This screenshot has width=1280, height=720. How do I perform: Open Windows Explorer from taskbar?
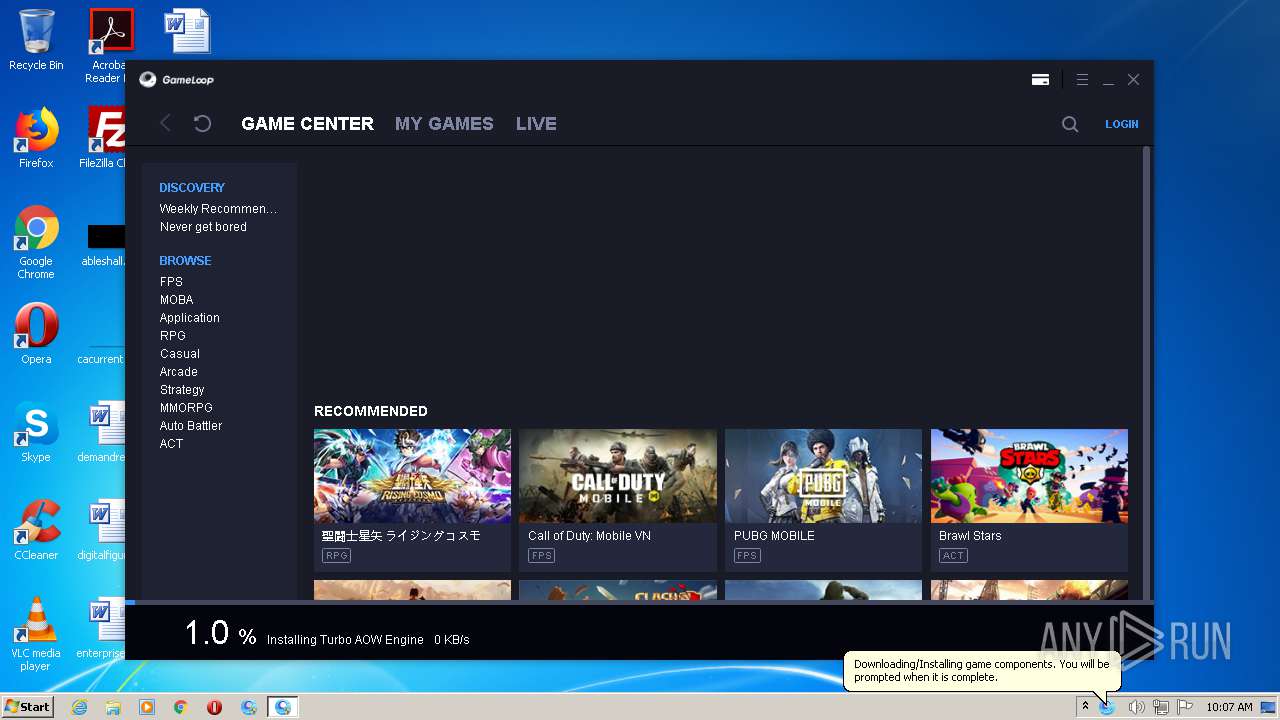point(113,707)
